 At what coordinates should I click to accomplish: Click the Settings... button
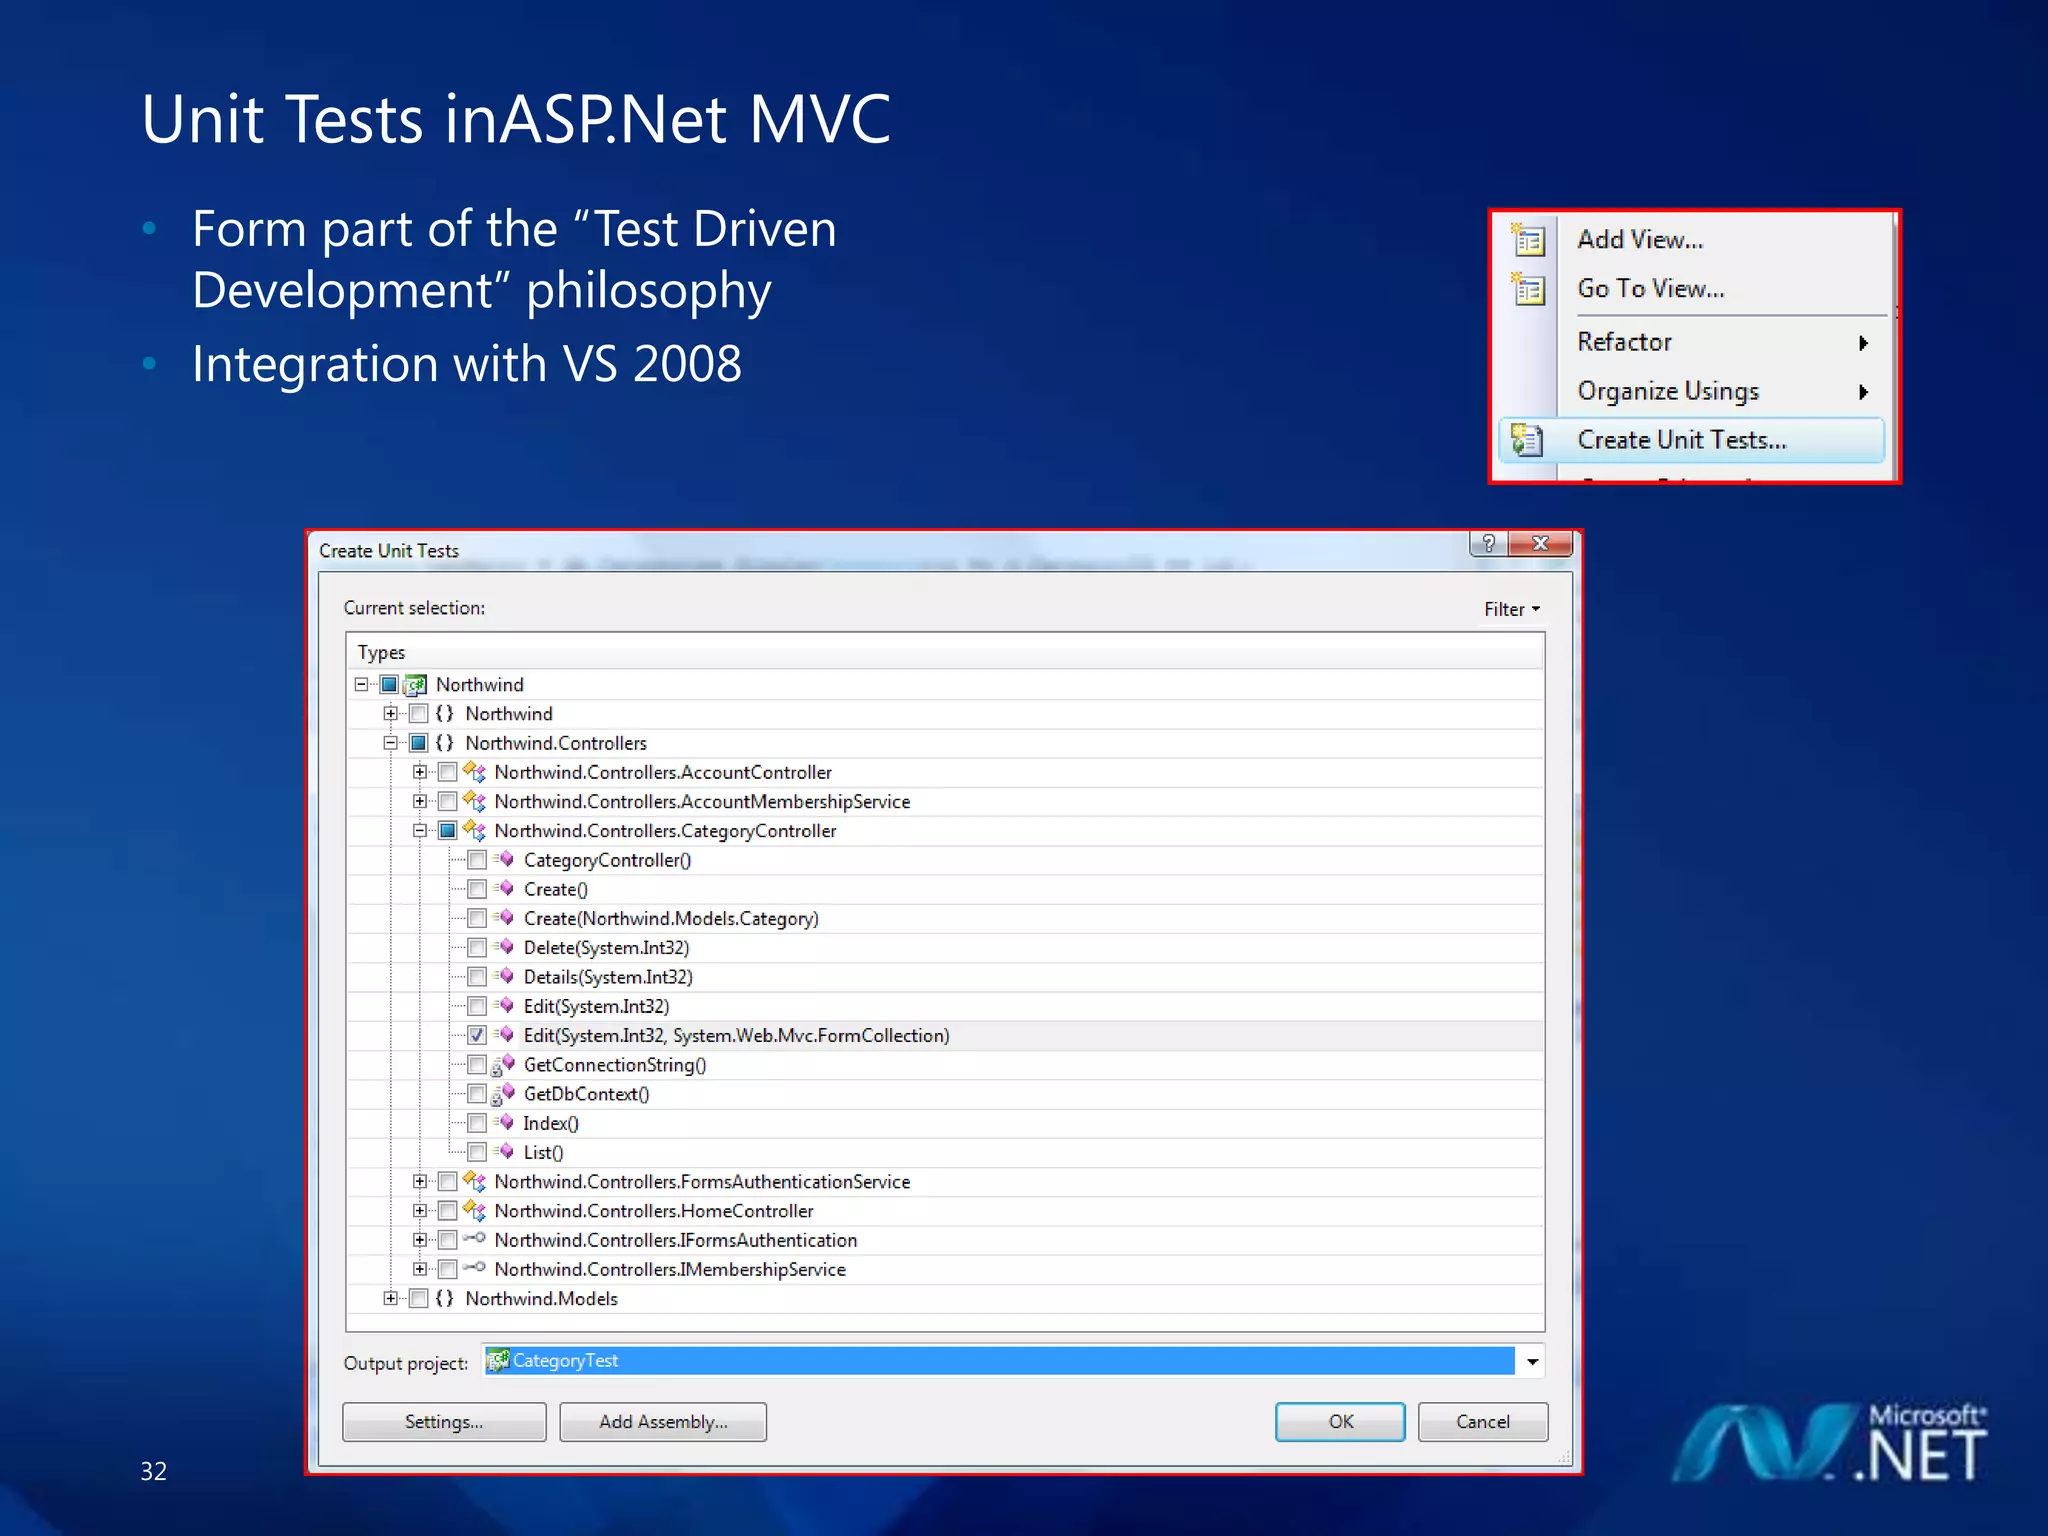tap(444, 1421)
